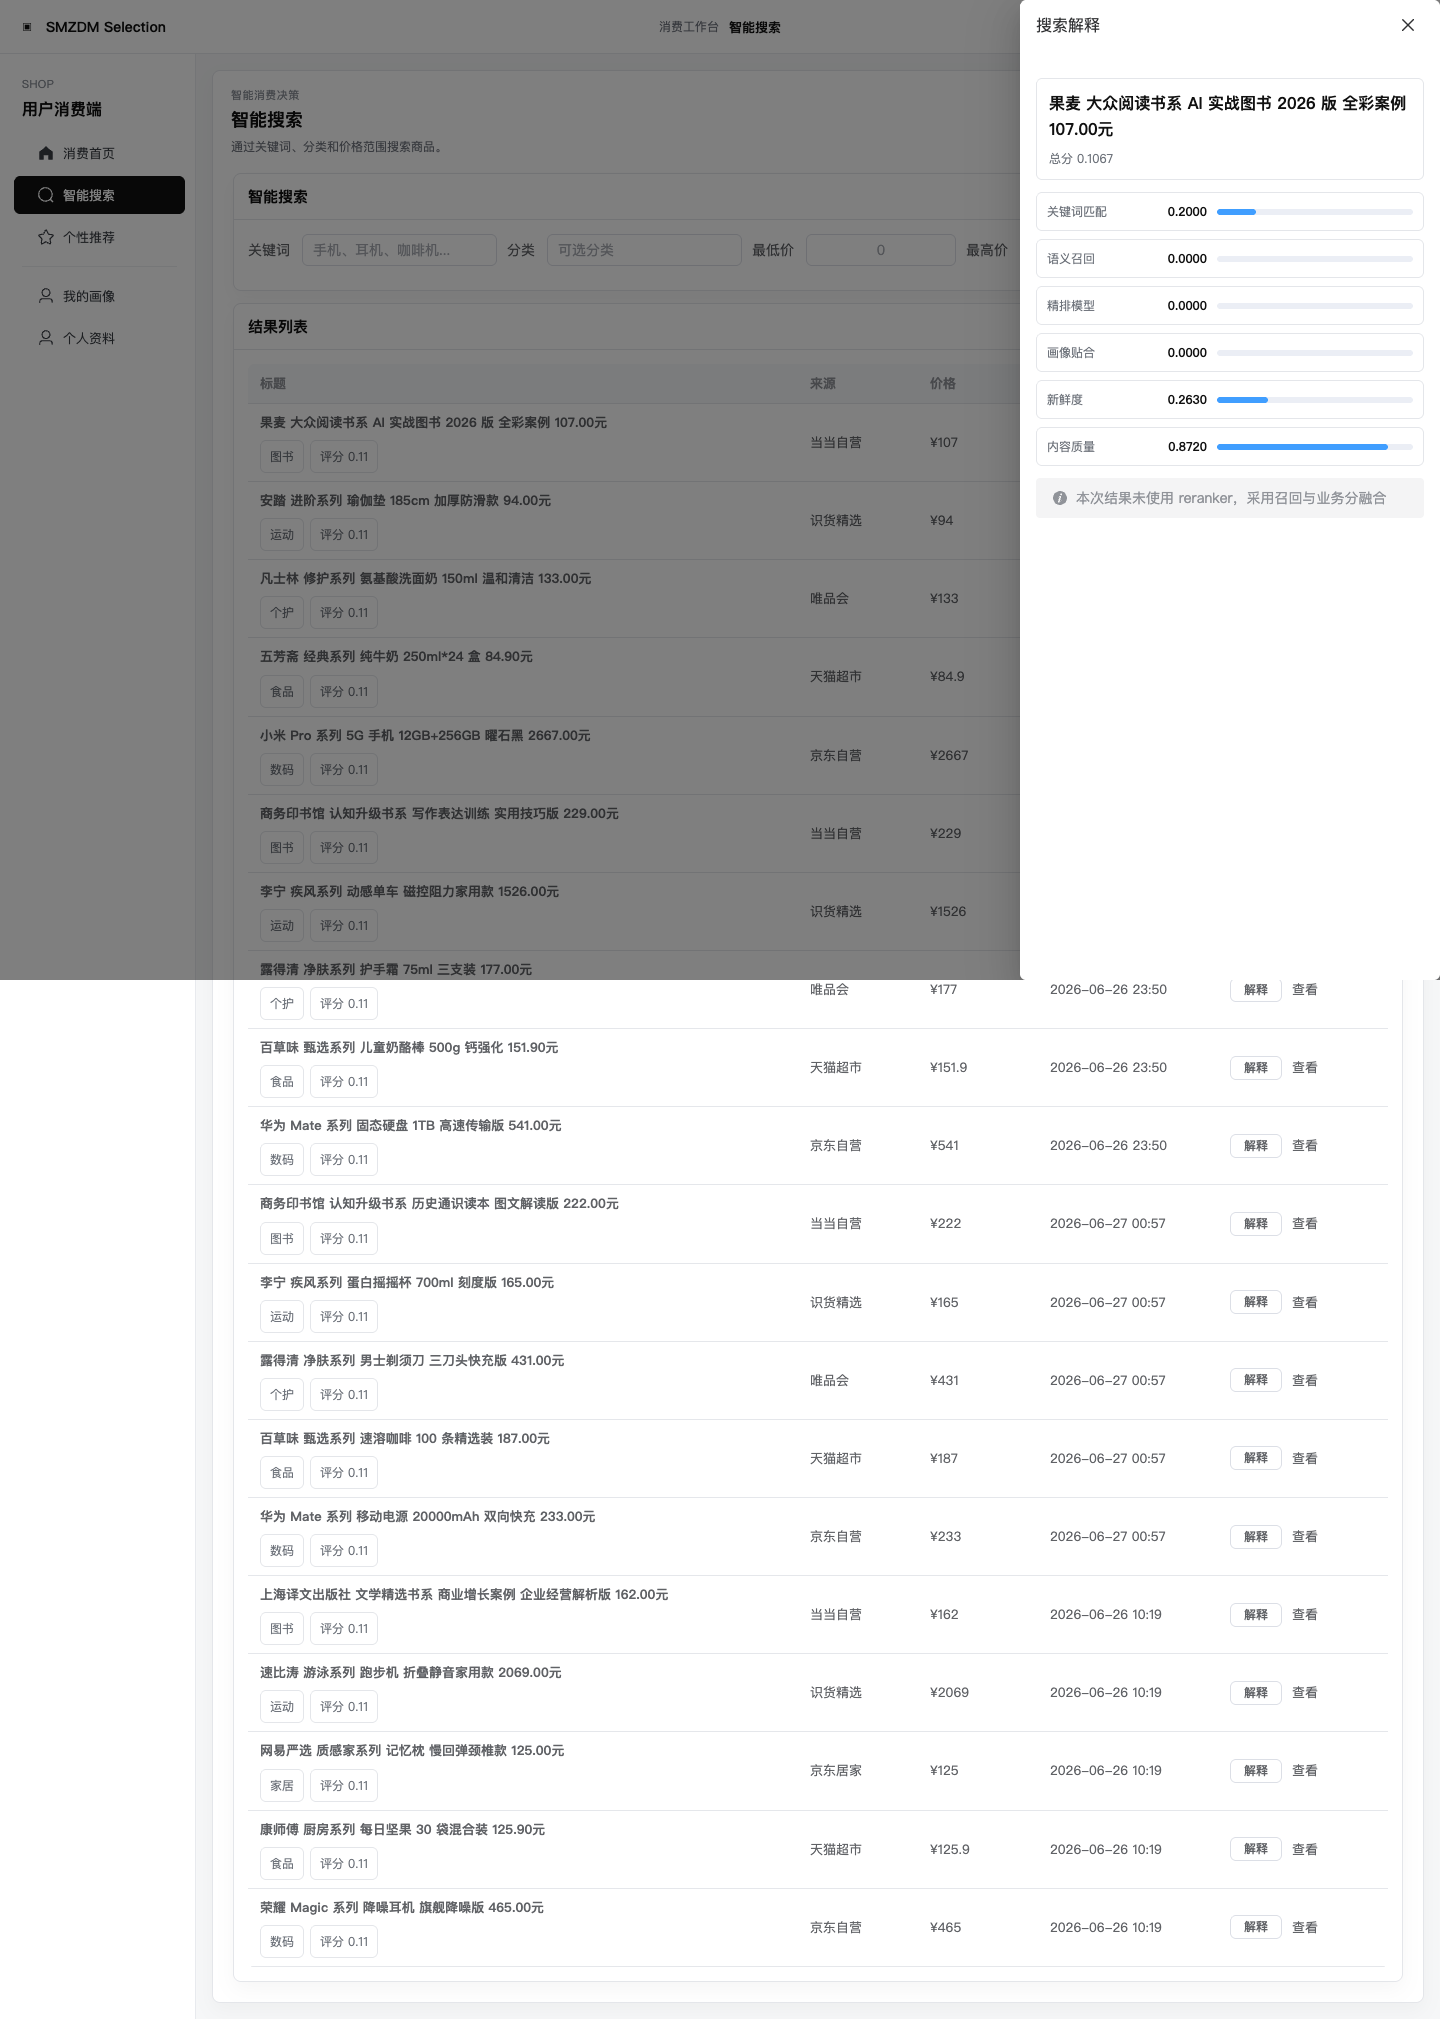Open 消费首页 in the sidebar
This screenshot has height=2019, width=1440.
click(99, 153)
